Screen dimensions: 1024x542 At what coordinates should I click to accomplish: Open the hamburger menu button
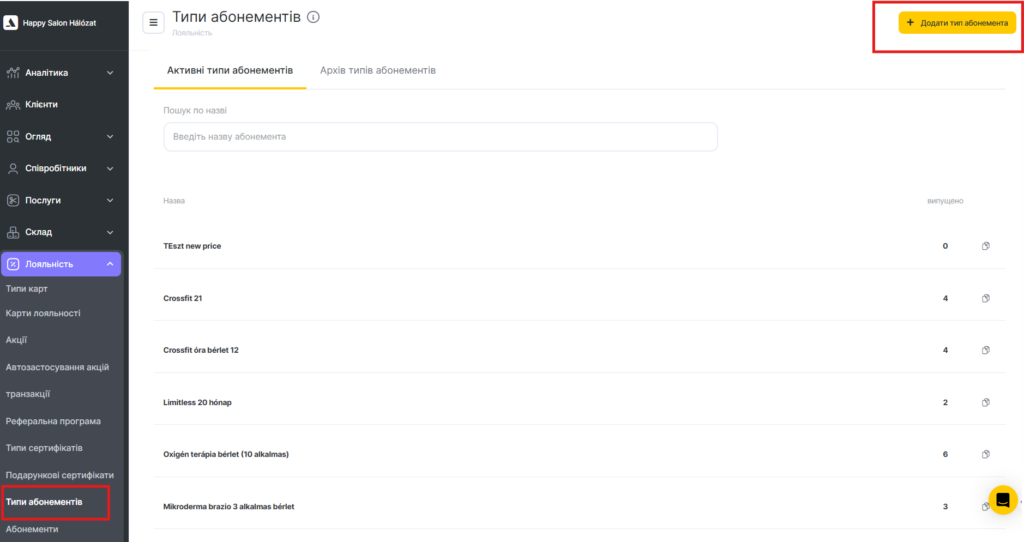coord(153,22)
